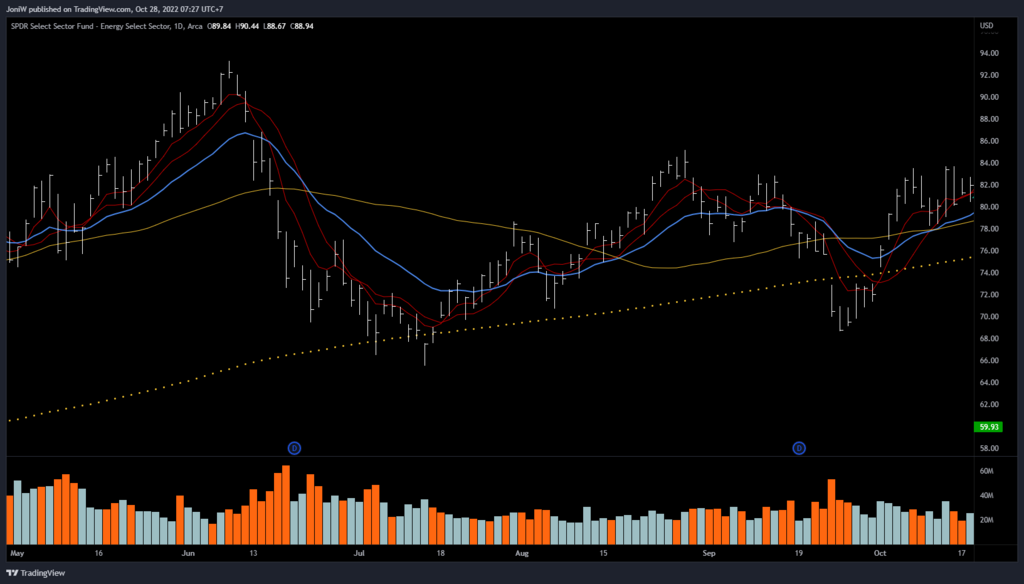The height and width of the screenshot is (584, 1024).
Task: Click the 94.00 price scale label
Action: pyautogui.click(x=989, y=53)
